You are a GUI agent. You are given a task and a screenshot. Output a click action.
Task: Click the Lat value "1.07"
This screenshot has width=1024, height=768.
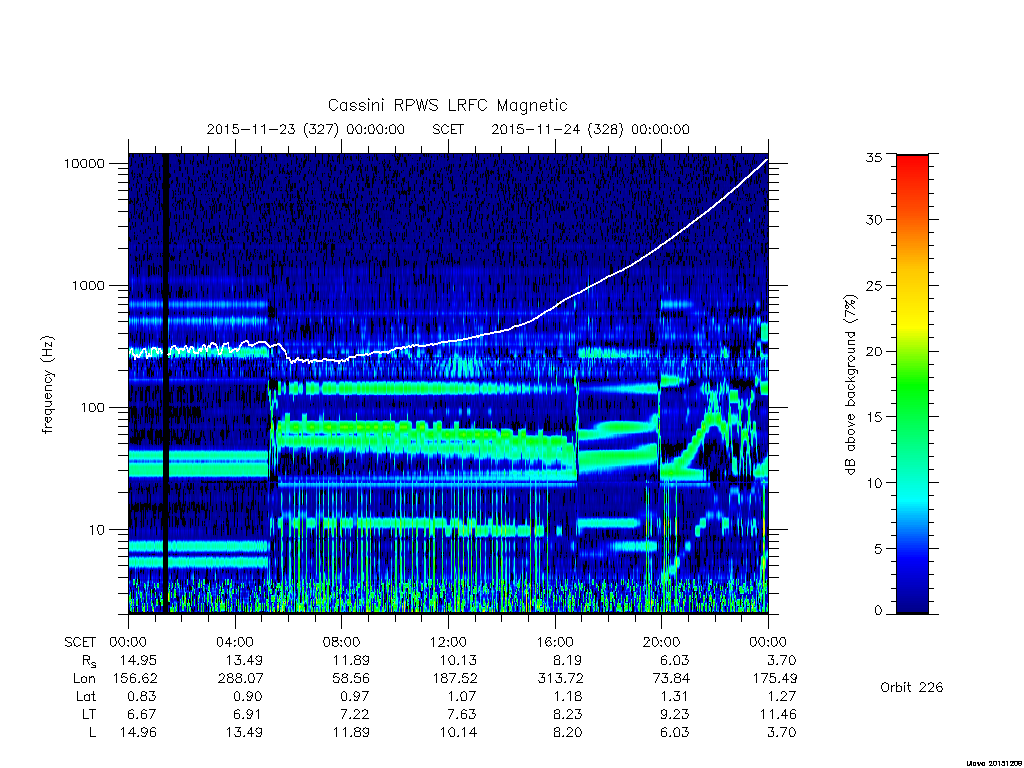pos(462,696)
